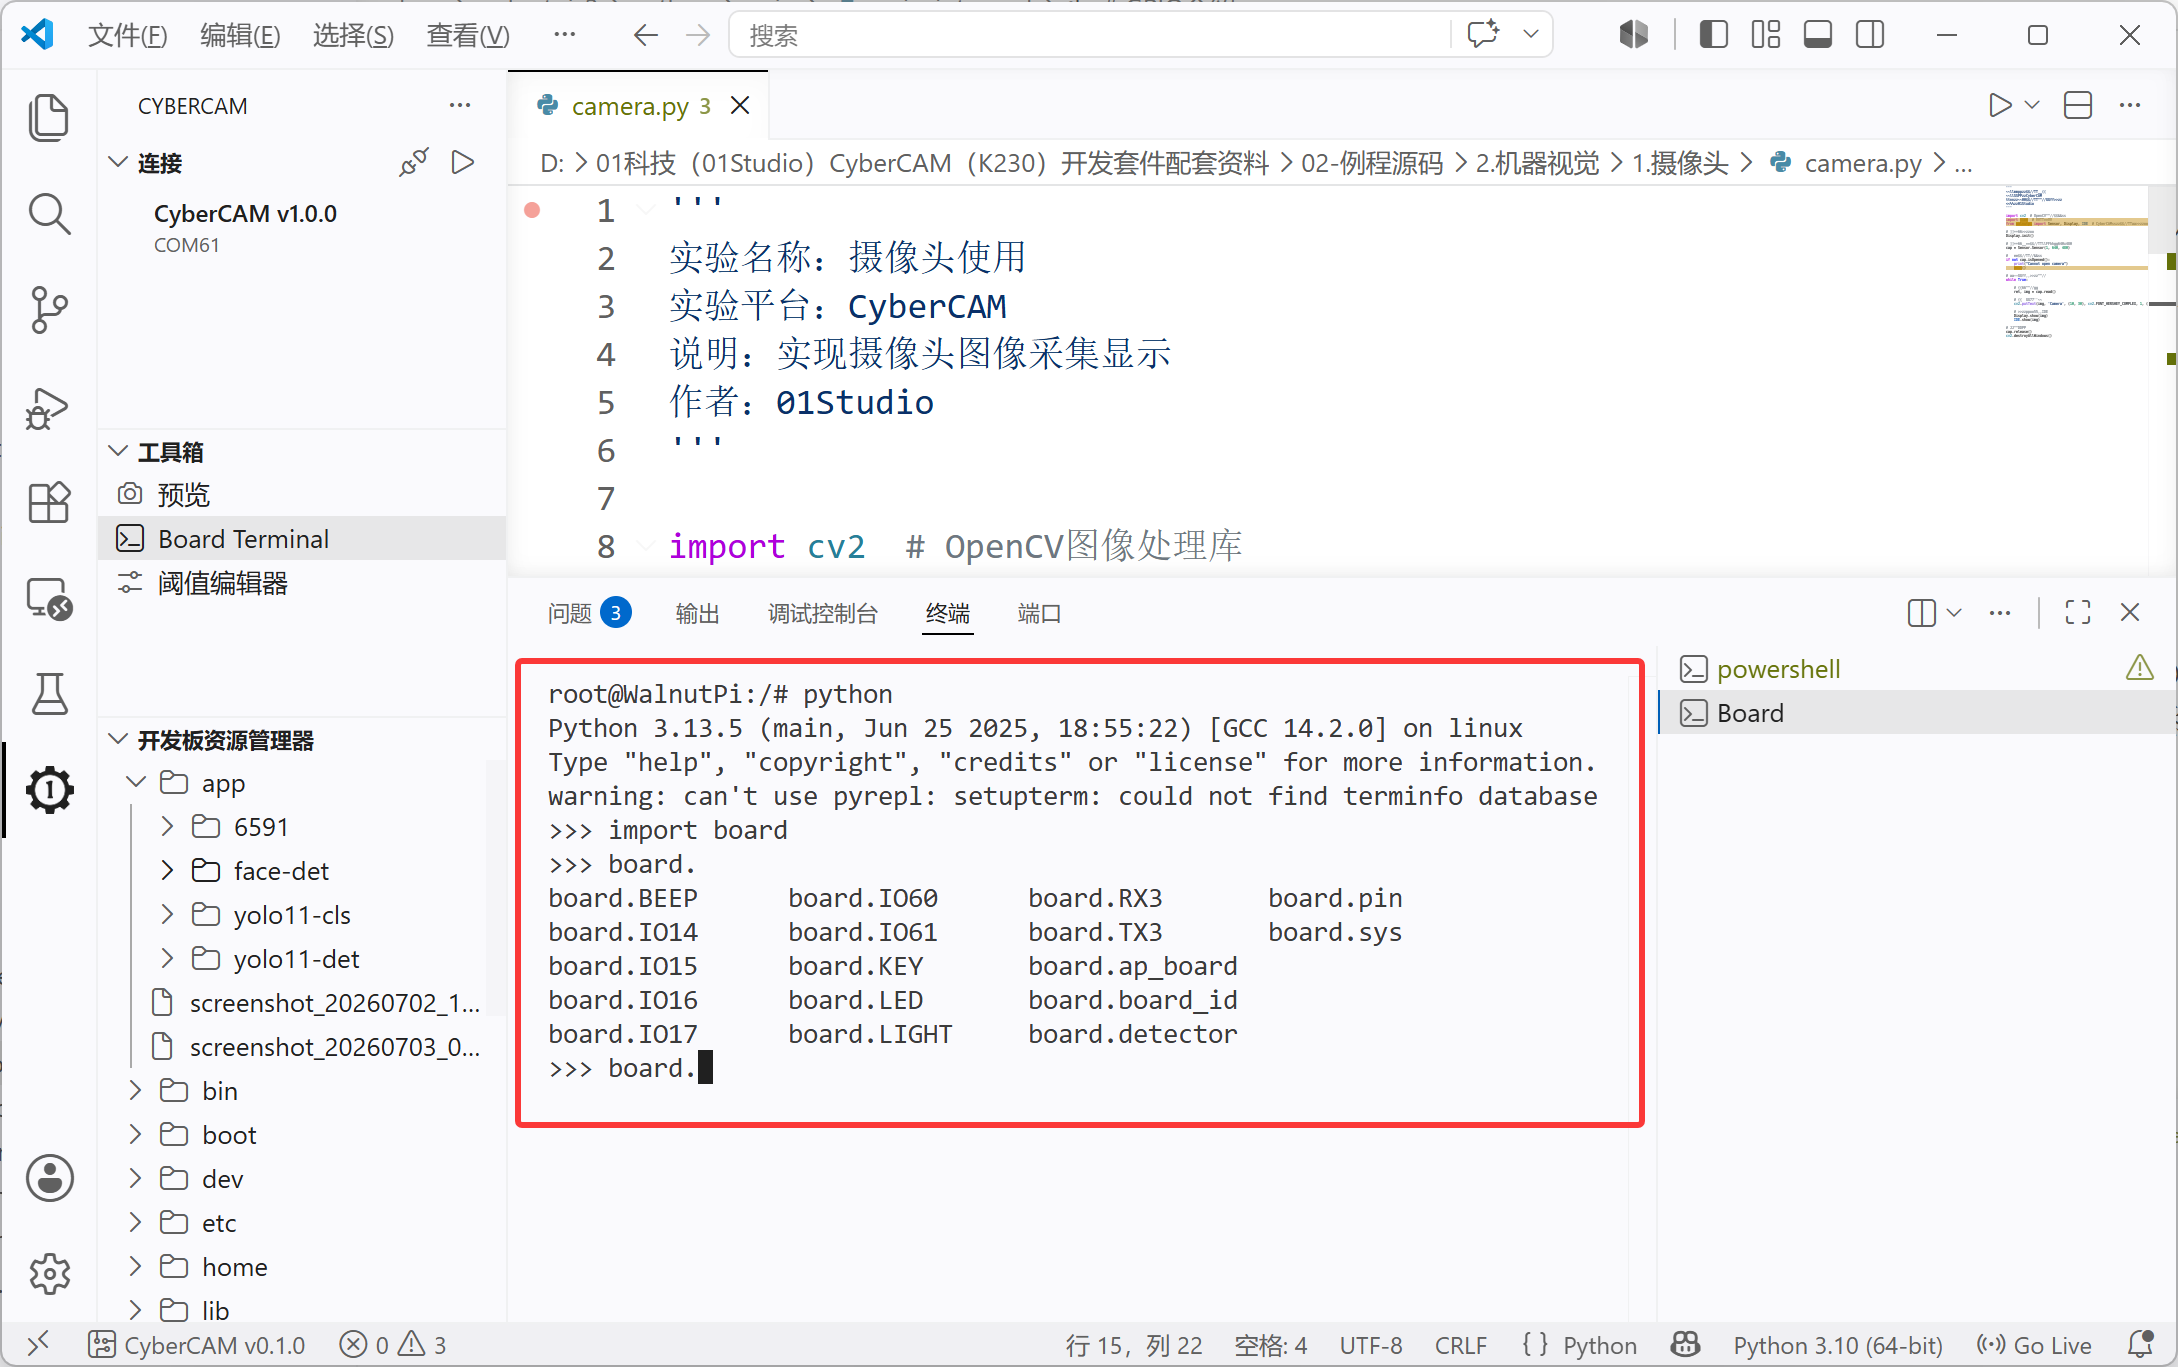This screenshot has width=2178, height=1367.
Task: Click the CyberCAM connect plug icon
Action: pos(413,162)
